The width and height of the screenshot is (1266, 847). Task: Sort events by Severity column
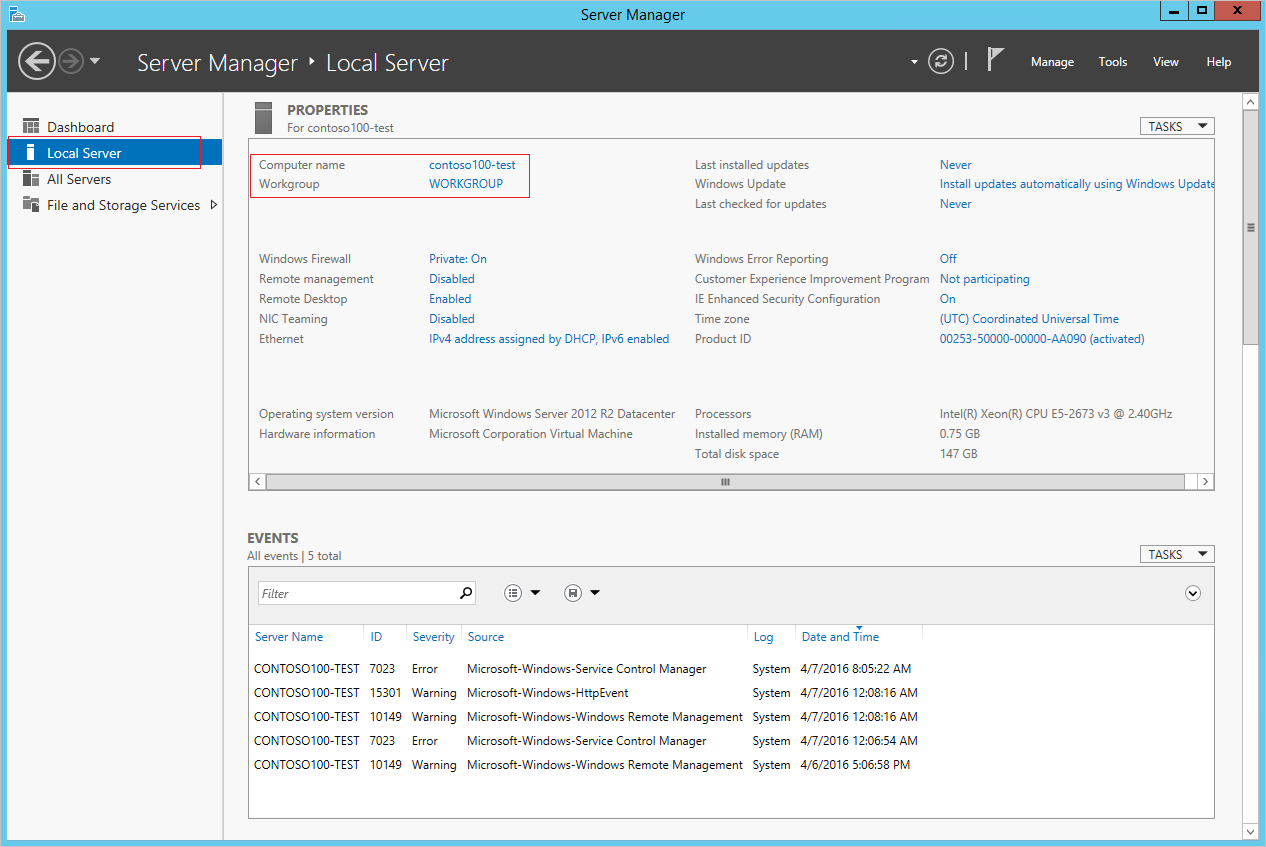pyautogui.click(x=433, y=637)
